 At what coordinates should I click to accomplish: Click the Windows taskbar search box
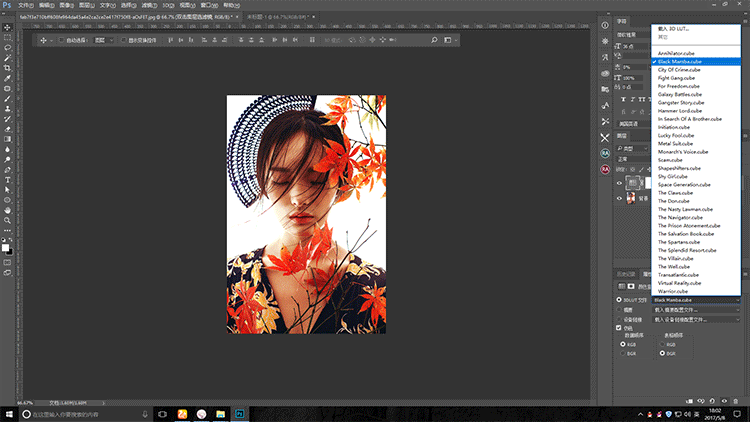coord(85,414)
